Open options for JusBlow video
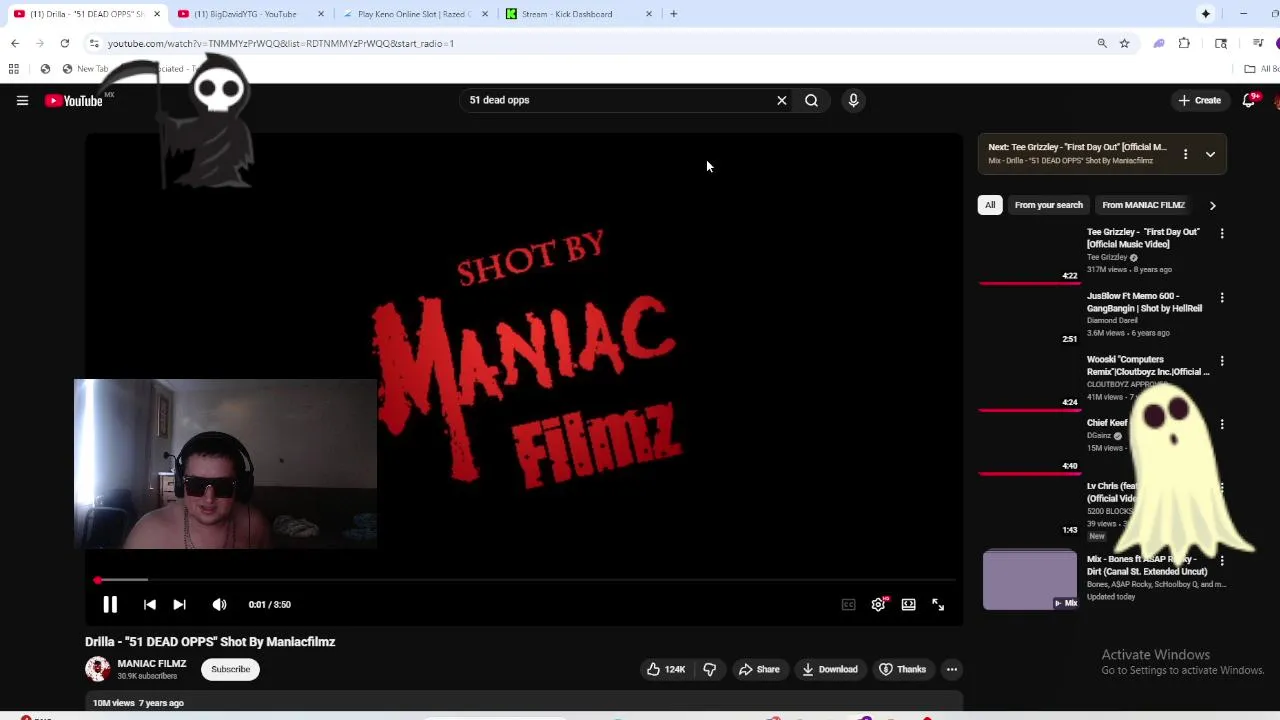 (x=1221, y=297)
